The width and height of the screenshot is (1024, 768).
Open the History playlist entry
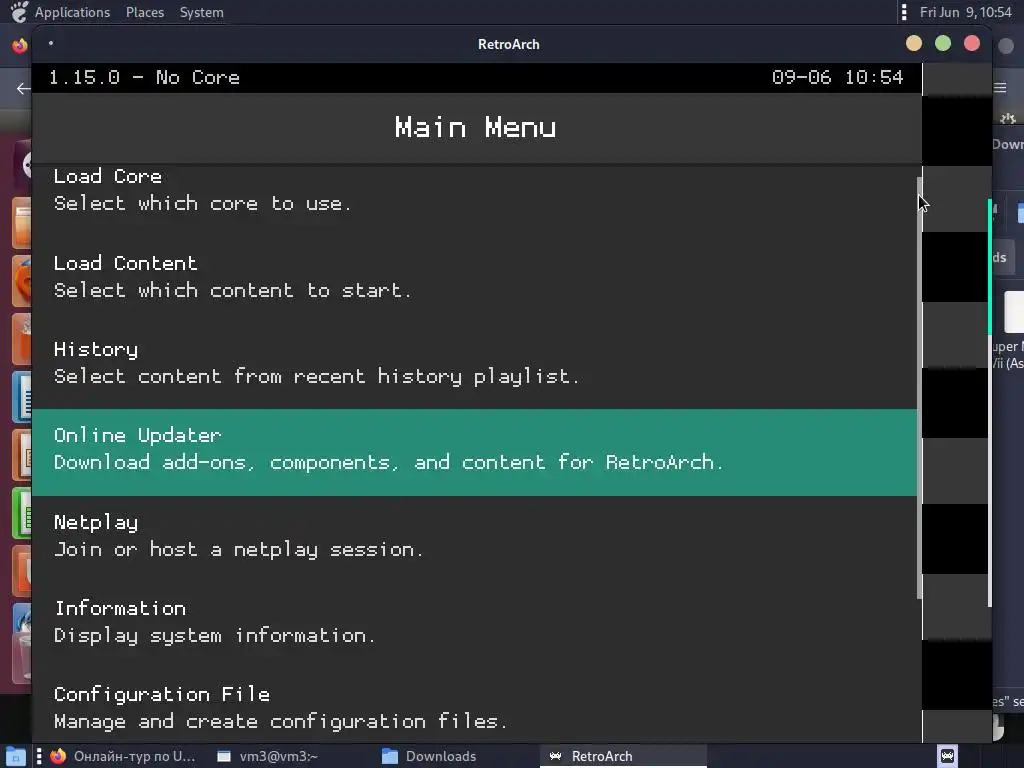(x=474, y=363)
